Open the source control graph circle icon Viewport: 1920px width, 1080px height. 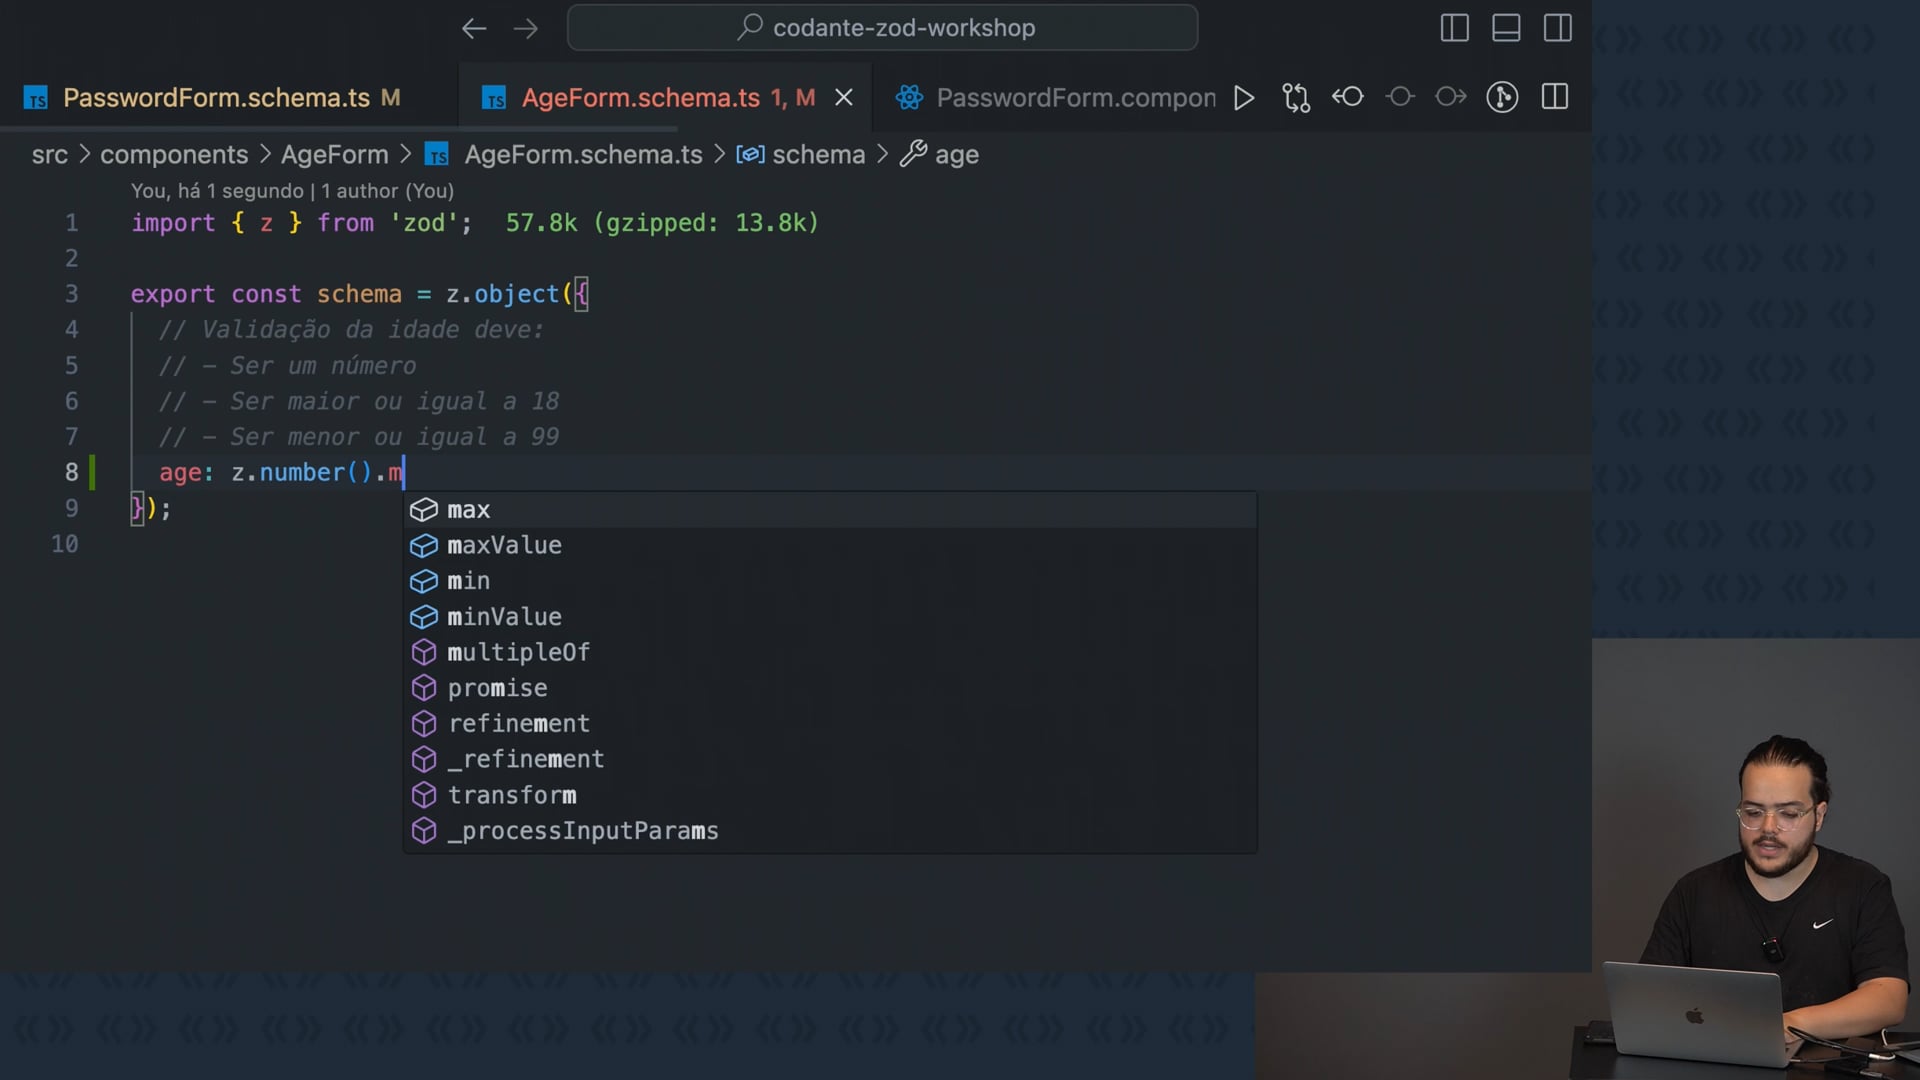tap(1502, 97)
